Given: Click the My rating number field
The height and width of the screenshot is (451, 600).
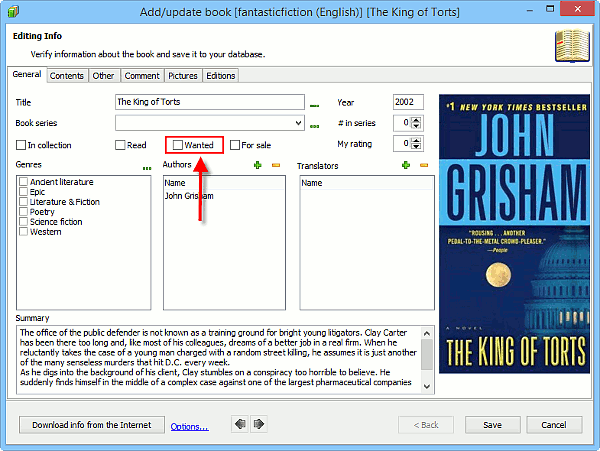Looking at the screenshot, I should tap(402, 144).
